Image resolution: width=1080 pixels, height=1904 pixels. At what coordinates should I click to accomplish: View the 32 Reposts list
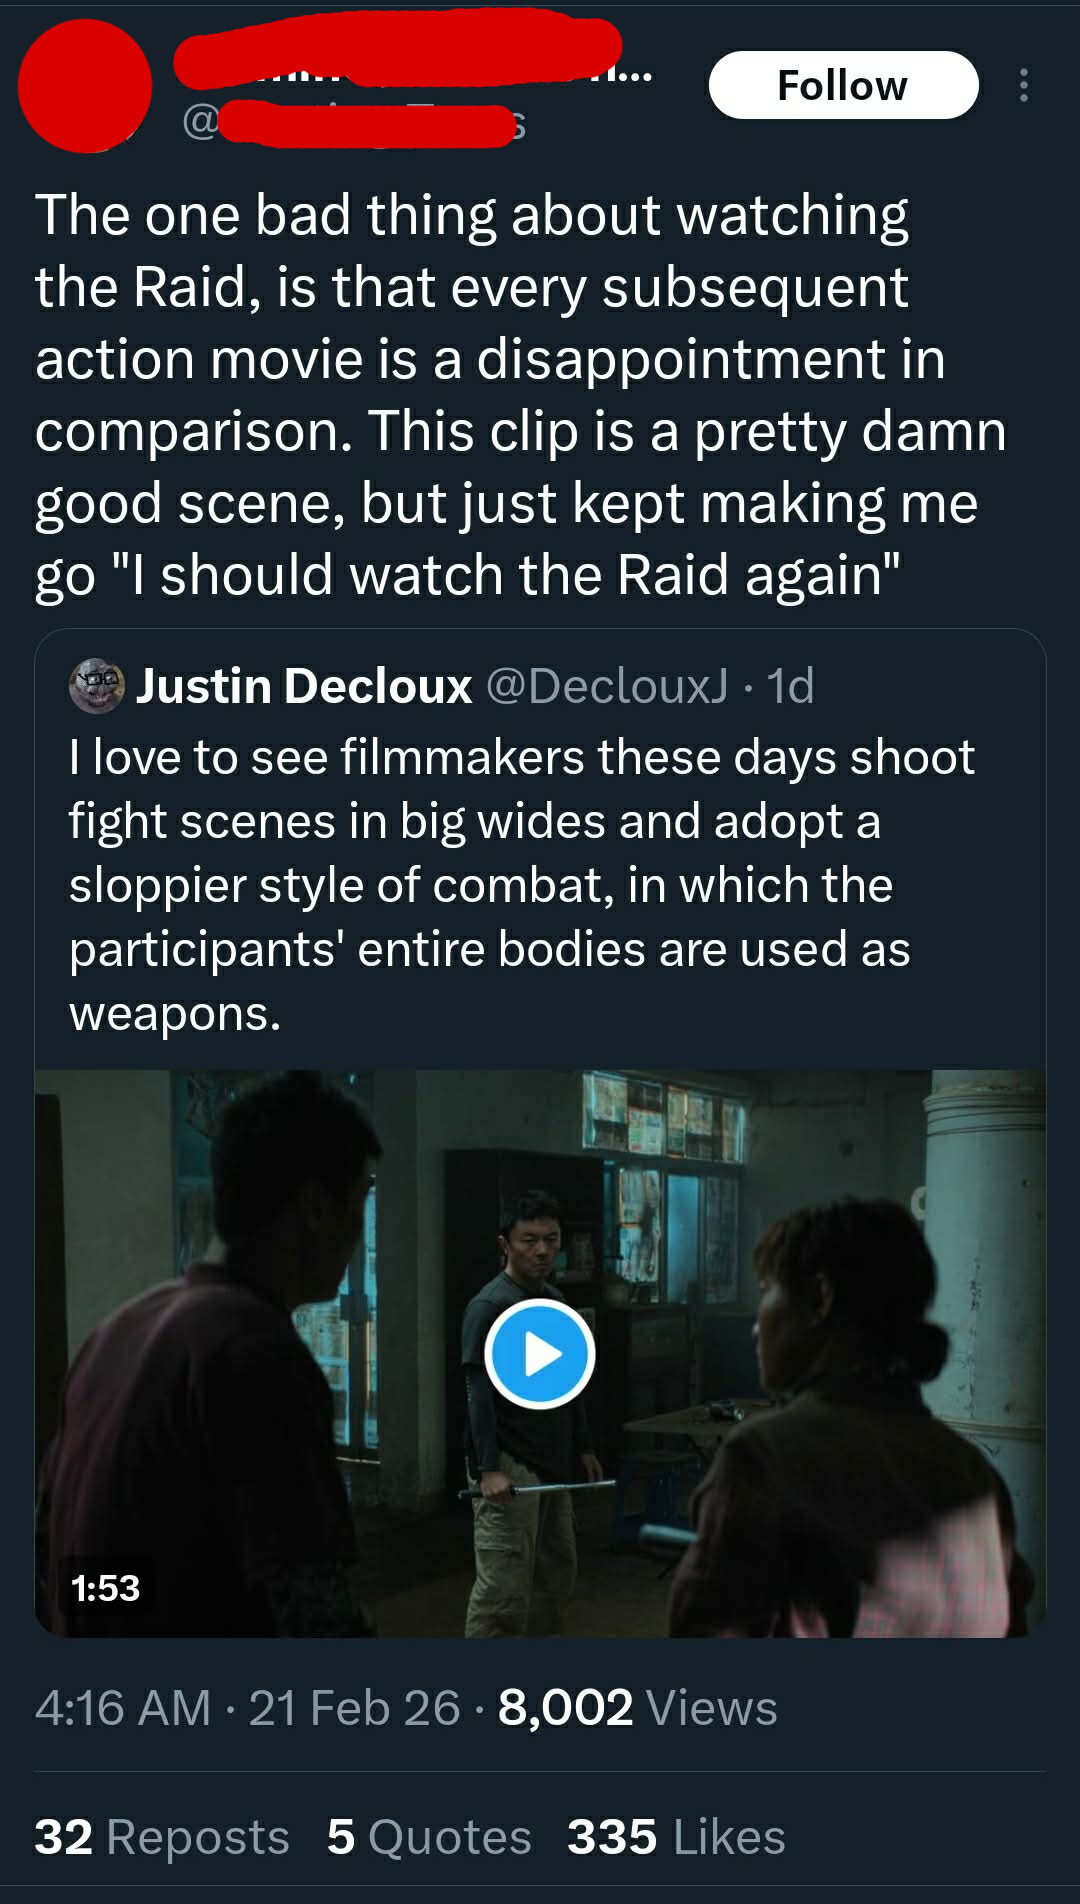point(162,1837)
